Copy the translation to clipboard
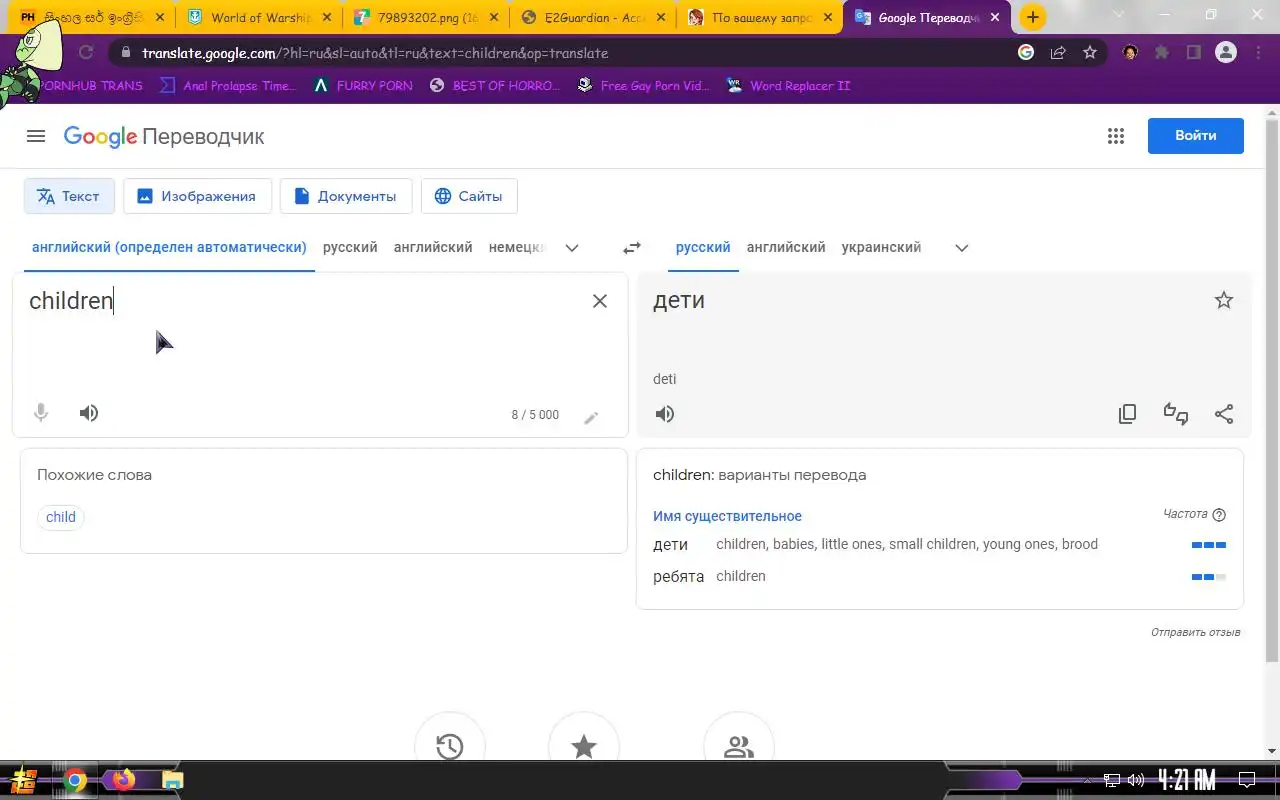Image resolution: width=1280 pixels, height=800 pixels. (1127, 414)
